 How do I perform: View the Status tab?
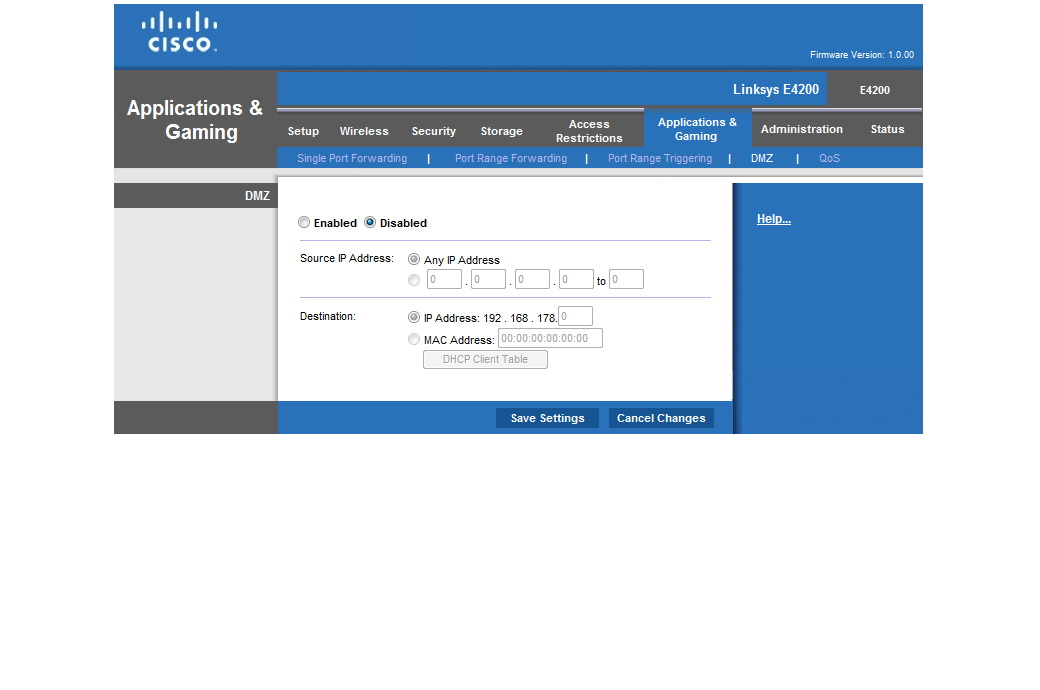[887, 129]
